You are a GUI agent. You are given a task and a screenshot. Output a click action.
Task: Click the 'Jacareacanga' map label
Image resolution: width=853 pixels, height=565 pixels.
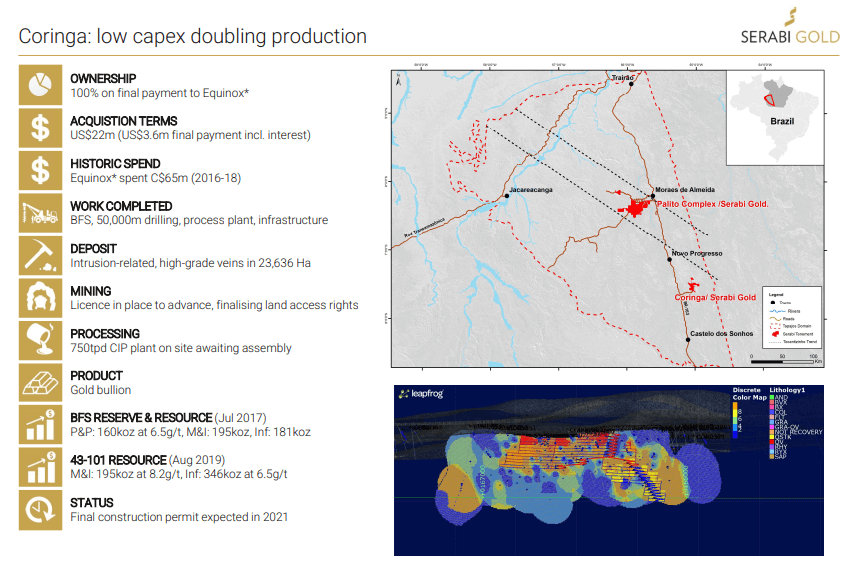pos(531,190)
